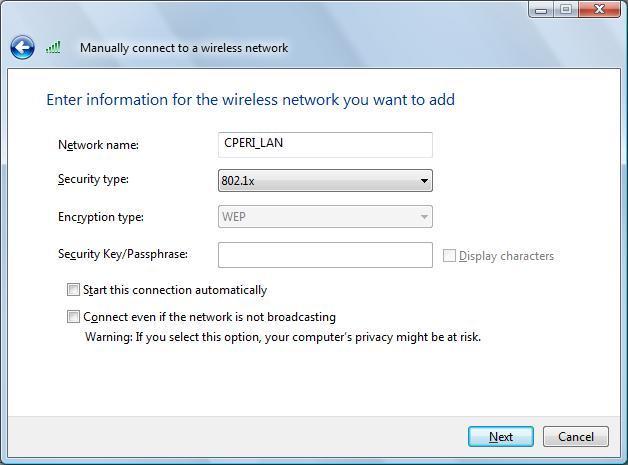628x465 pixels.
Task: Go back using the blue arrow button
Action: pos(22,48)
